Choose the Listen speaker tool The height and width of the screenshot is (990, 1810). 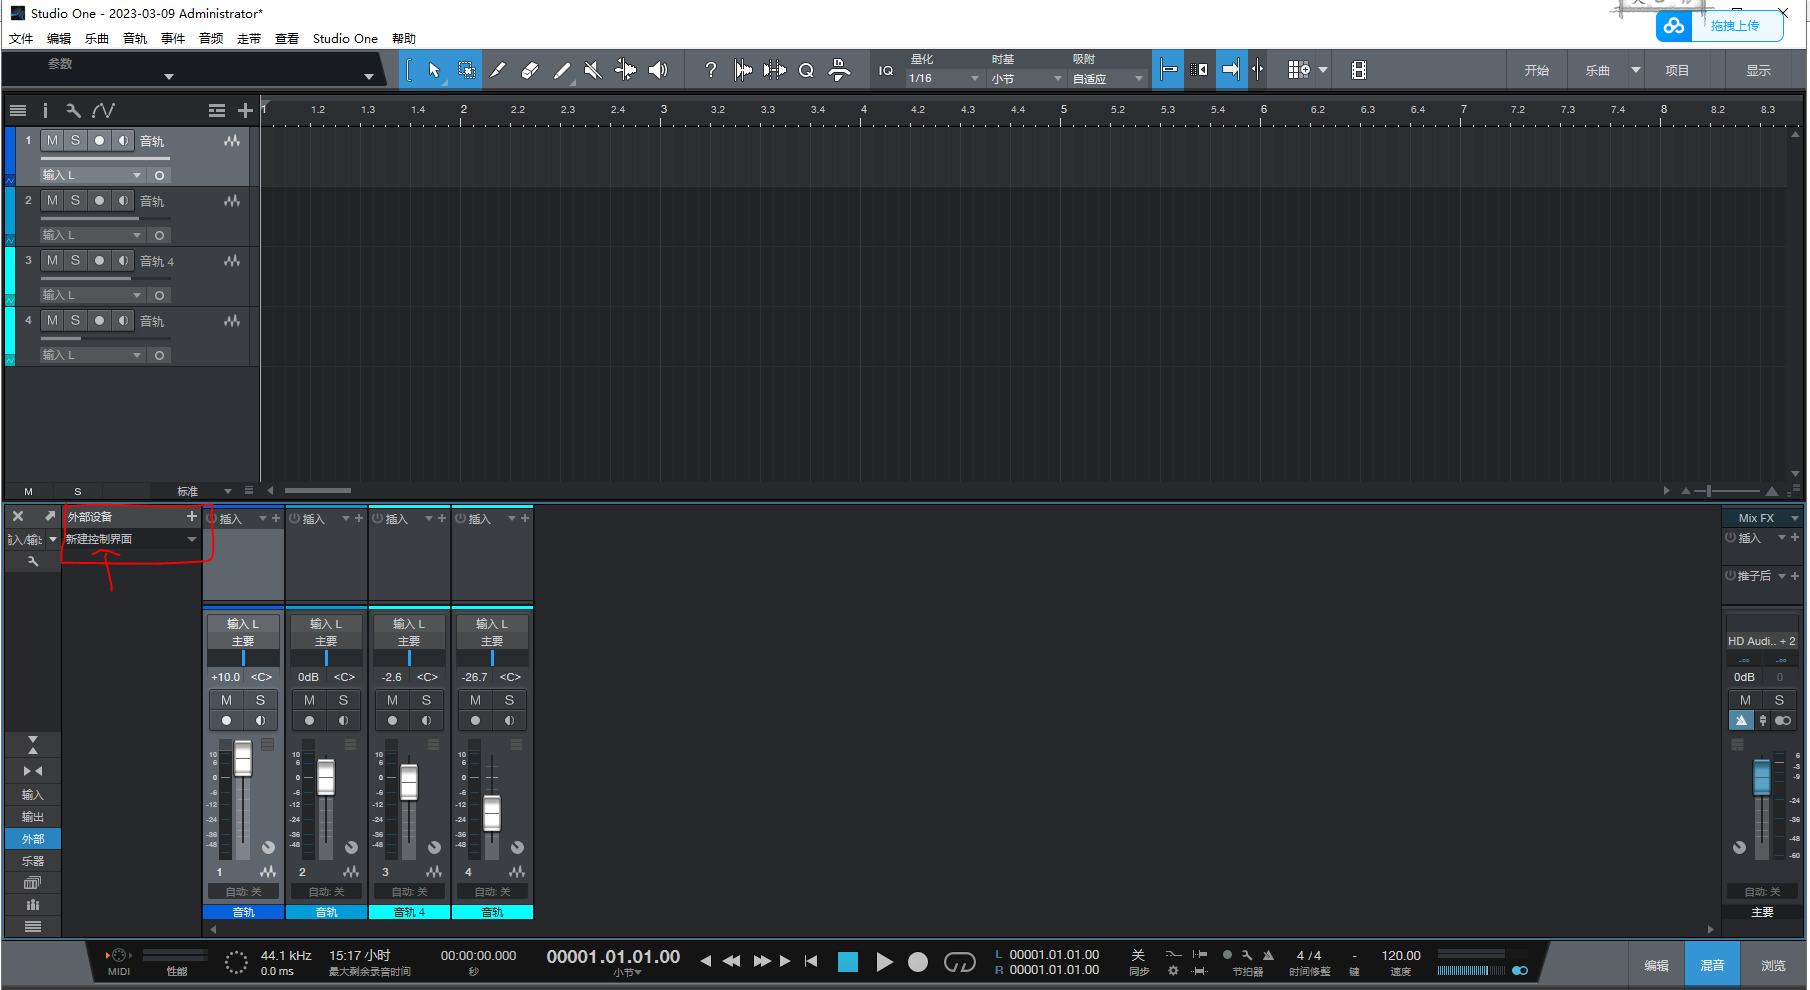pos(657,70)
